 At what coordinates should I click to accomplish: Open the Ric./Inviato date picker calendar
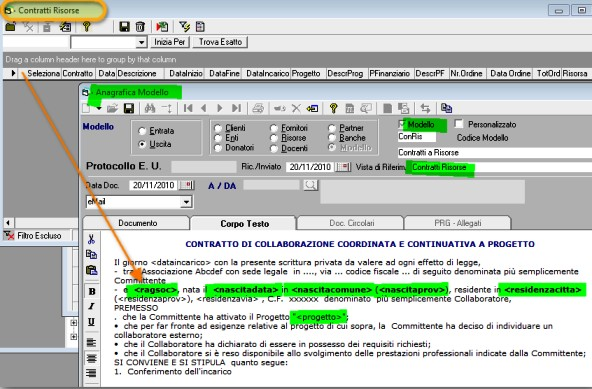coord(343,167)
